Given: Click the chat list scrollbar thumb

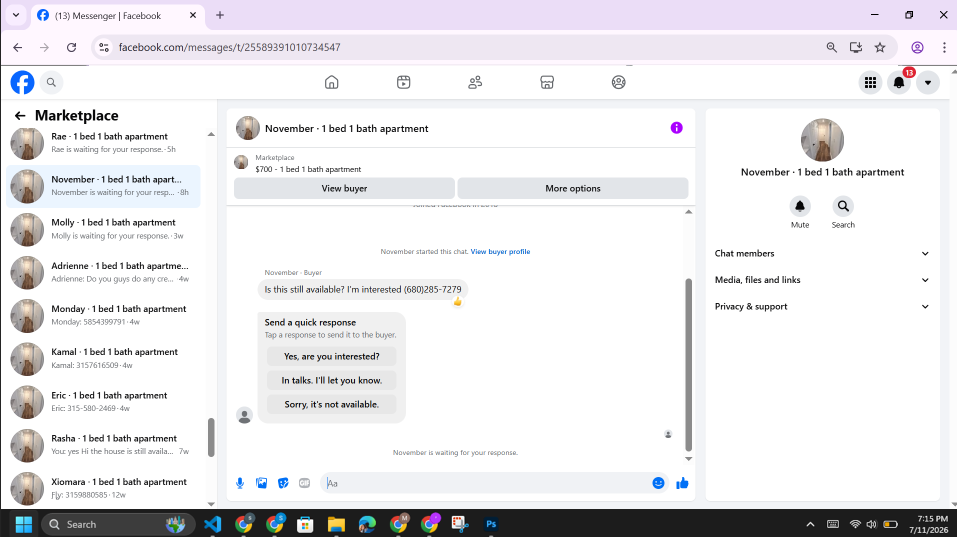Looking at the screenshot, I should [211, 438].
